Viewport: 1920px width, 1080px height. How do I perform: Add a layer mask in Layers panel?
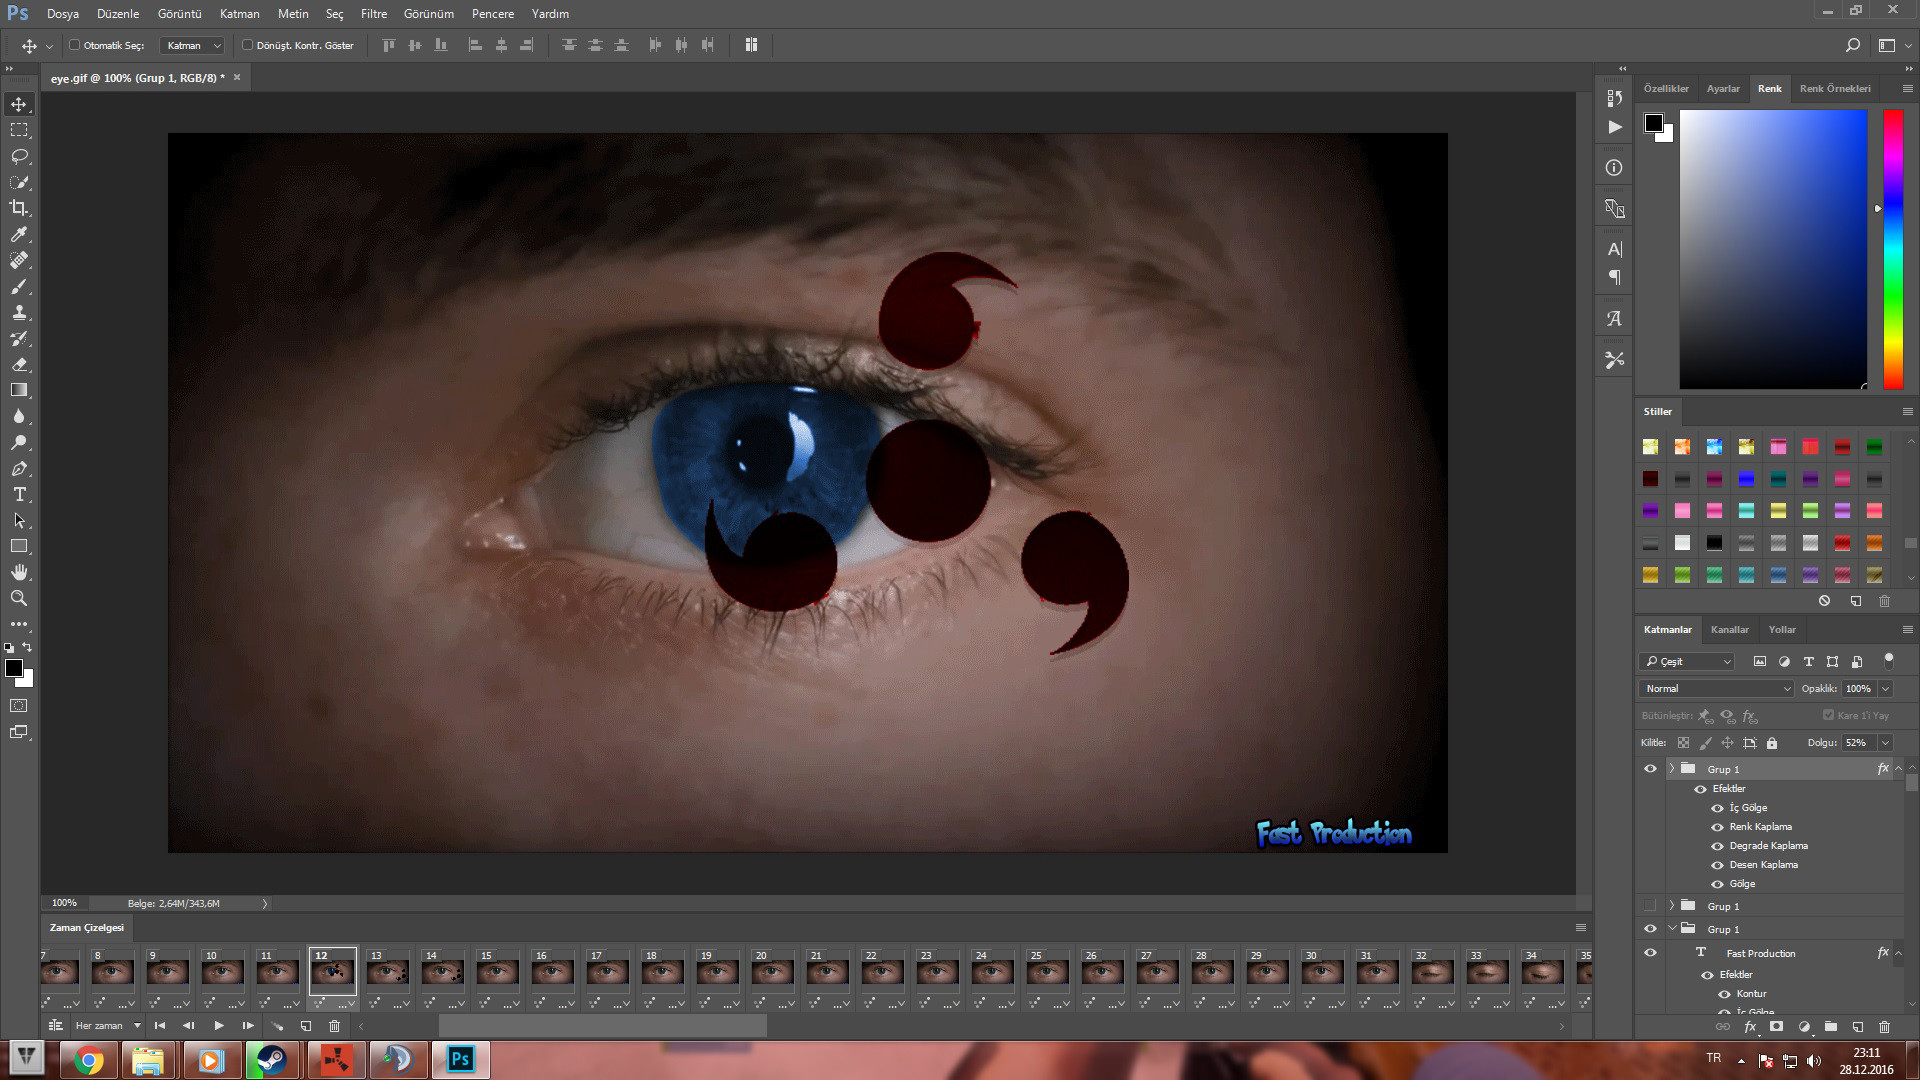1777,1026
